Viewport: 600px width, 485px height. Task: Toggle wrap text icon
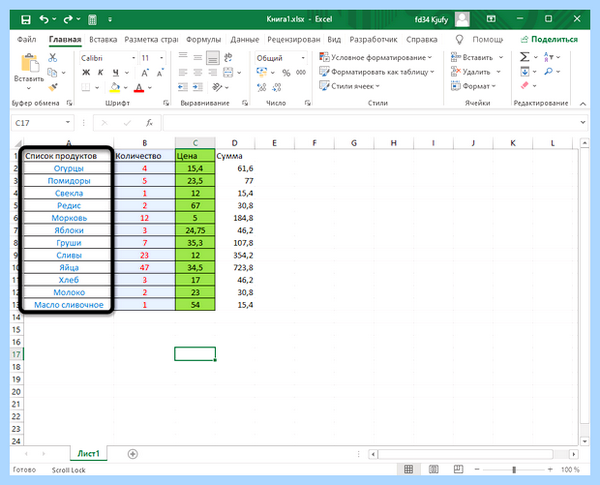coord(228,58)
